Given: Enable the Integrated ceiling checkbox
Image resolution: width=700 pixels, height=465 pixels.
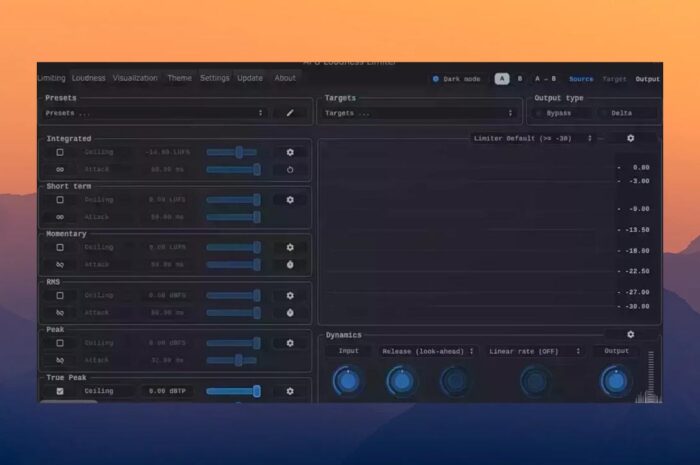Looking at the screenshot, I should [60, 152].
